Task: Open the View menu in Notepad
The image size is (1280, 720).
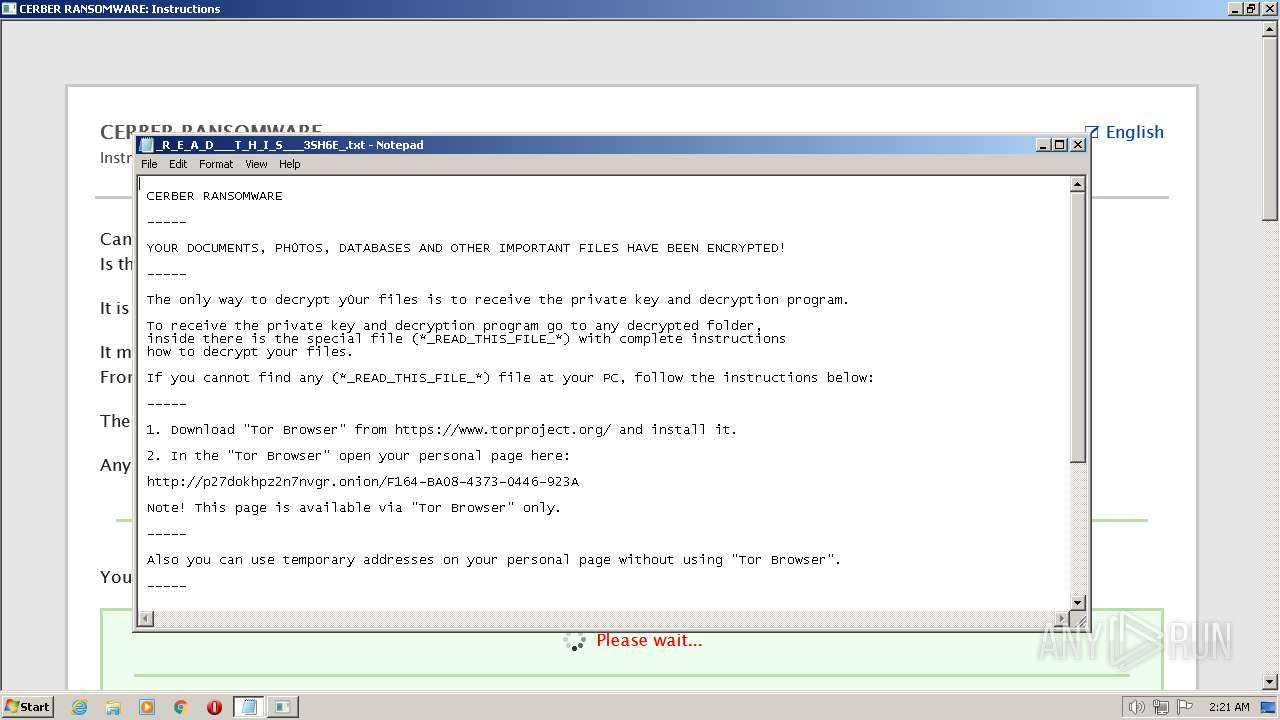Action: pos(256,164)
